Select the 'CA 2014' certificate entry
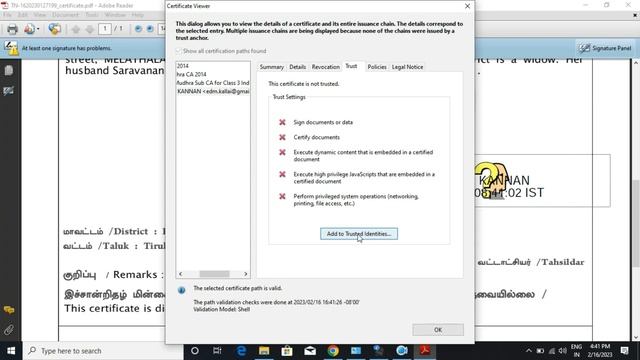 coord(191,74)
